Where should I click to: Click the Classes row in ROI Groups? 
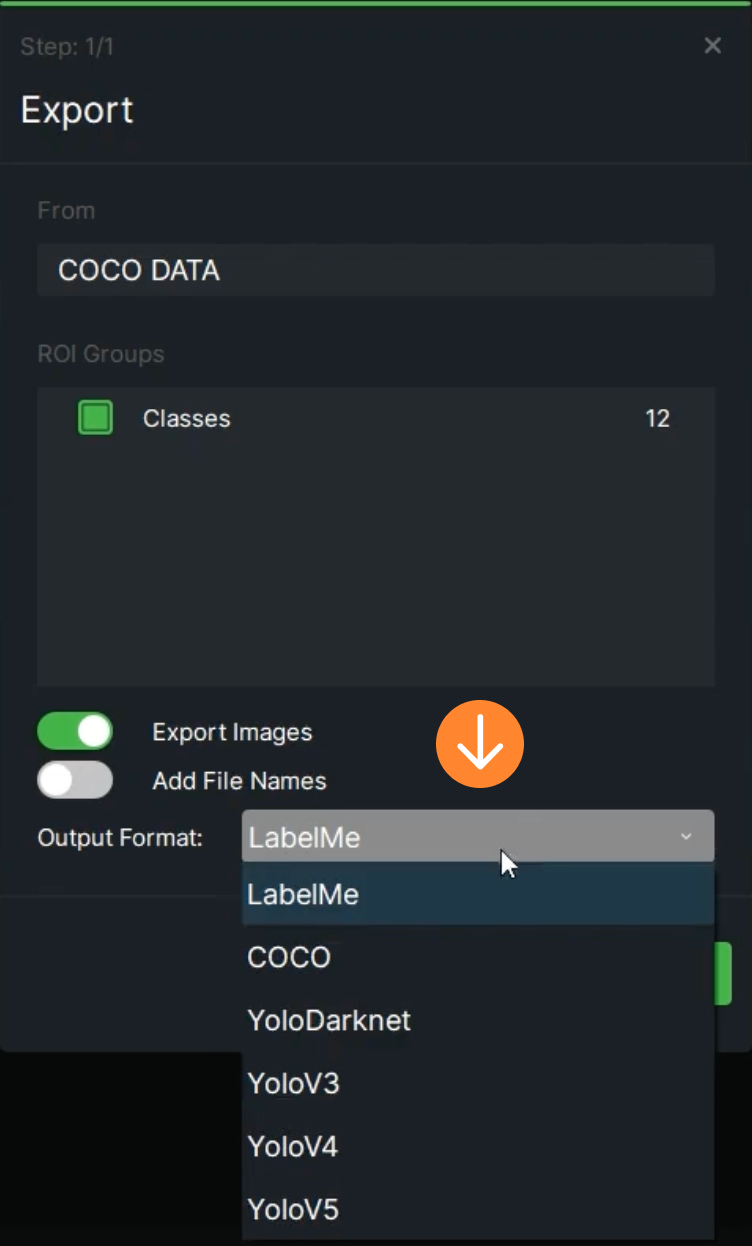(x=376, y=418)
